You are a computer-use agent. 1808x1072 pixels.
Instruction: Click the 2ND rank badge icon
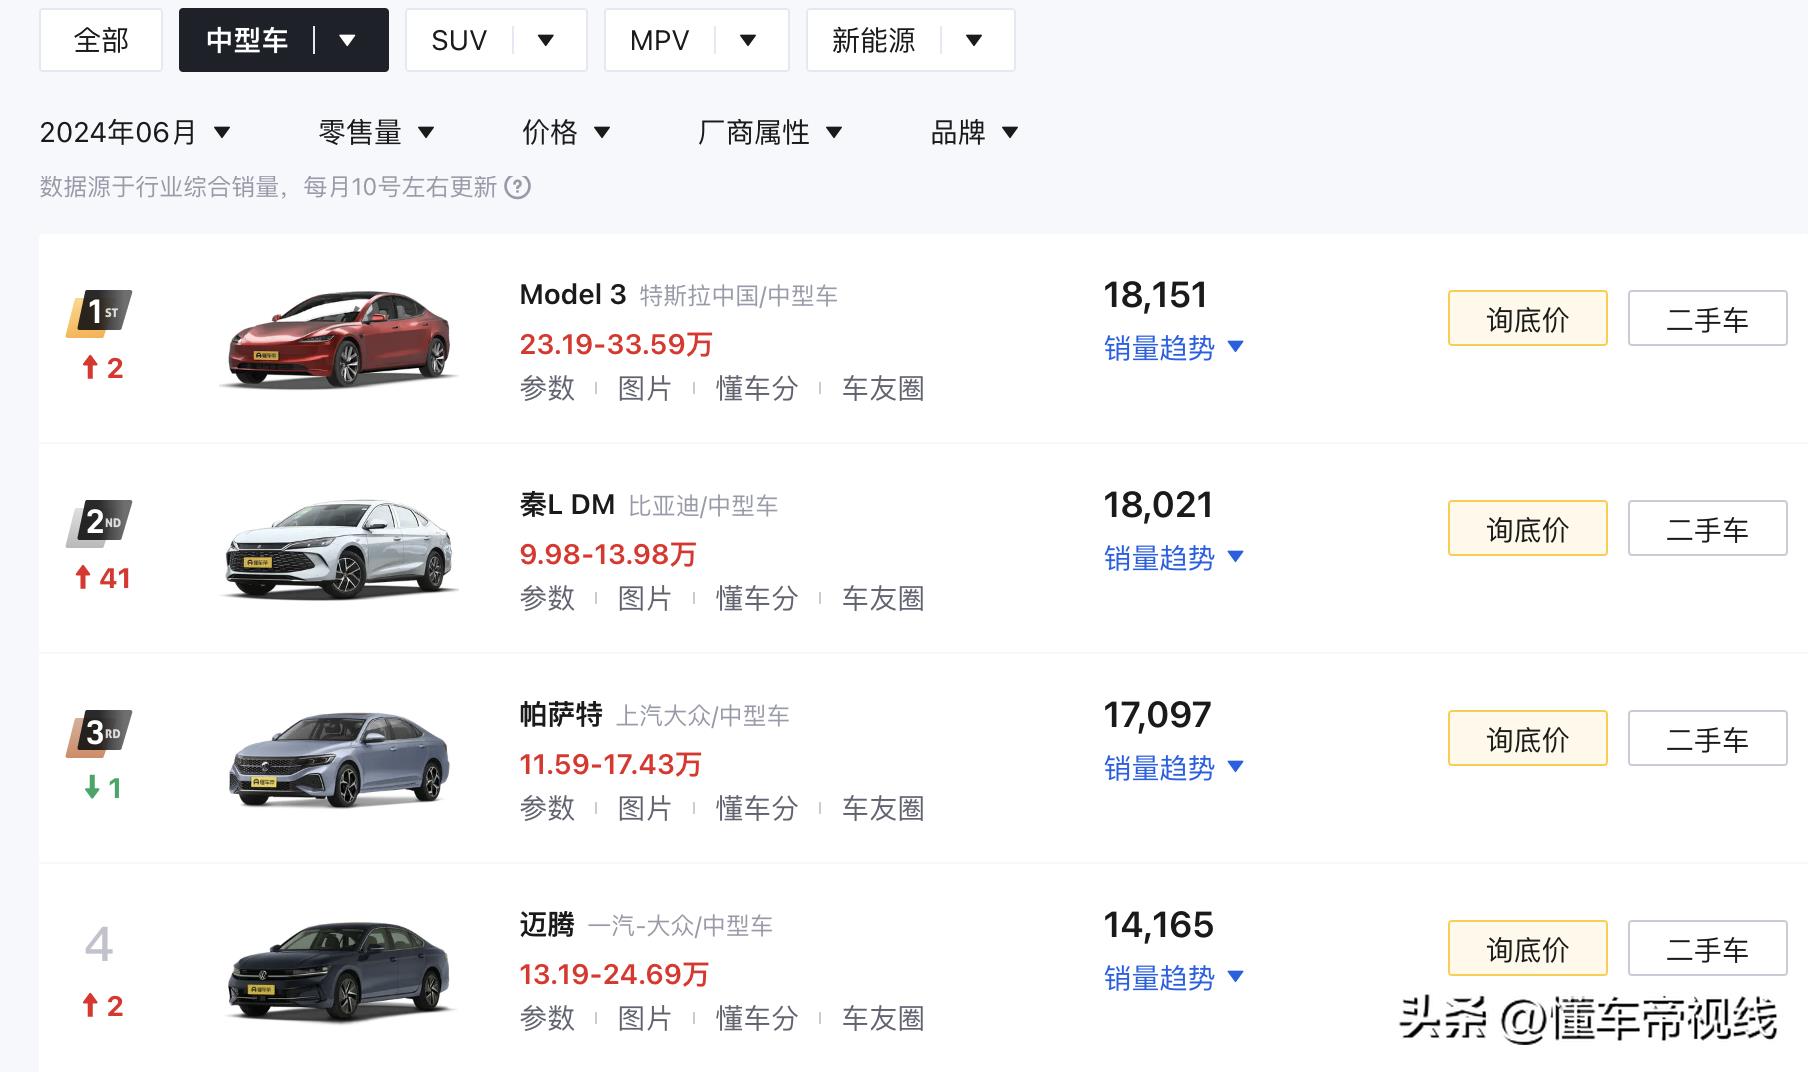[x=99, y=523]
